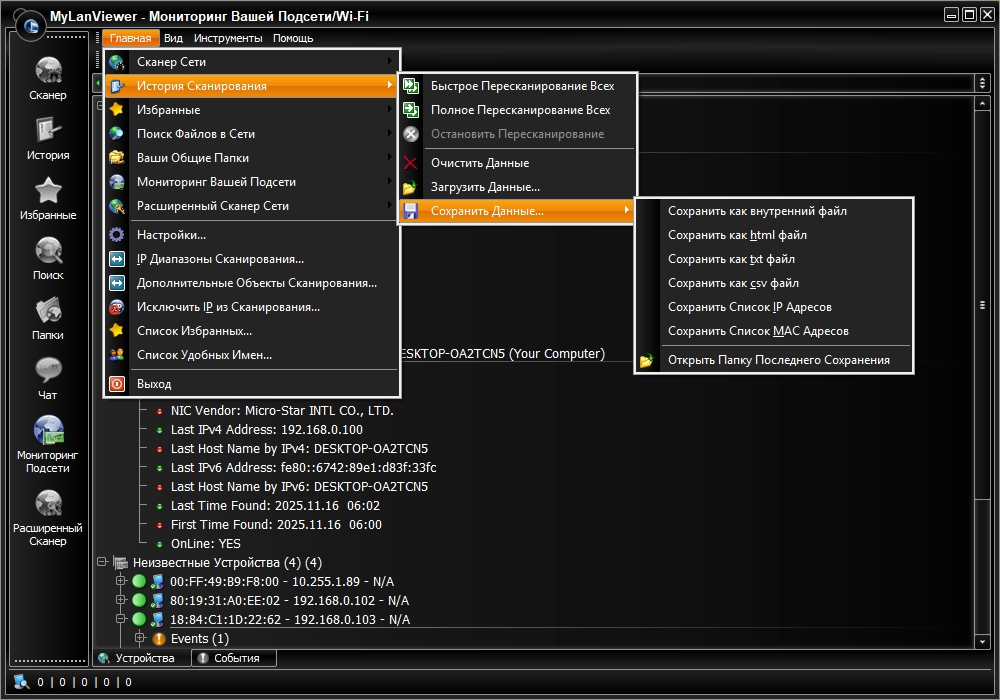1000x700 pixels.
Task: Open the Вид menu
Action: [173, 38]
